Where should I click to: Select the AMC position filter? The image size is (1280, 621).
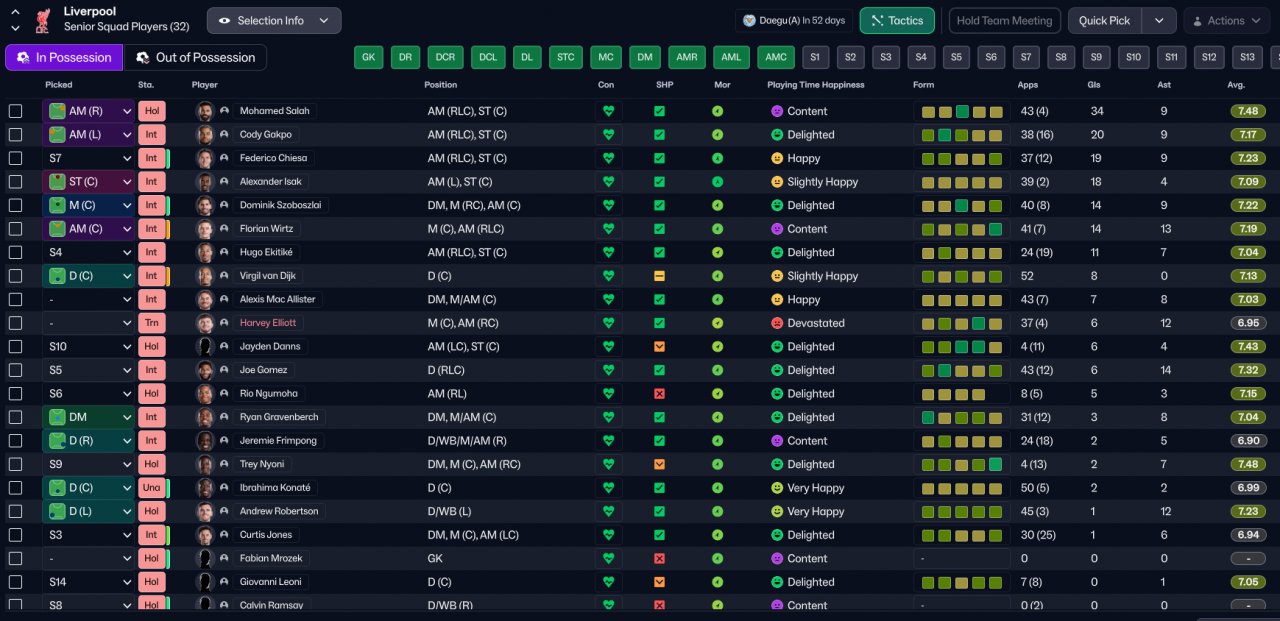tap(776, 57)
